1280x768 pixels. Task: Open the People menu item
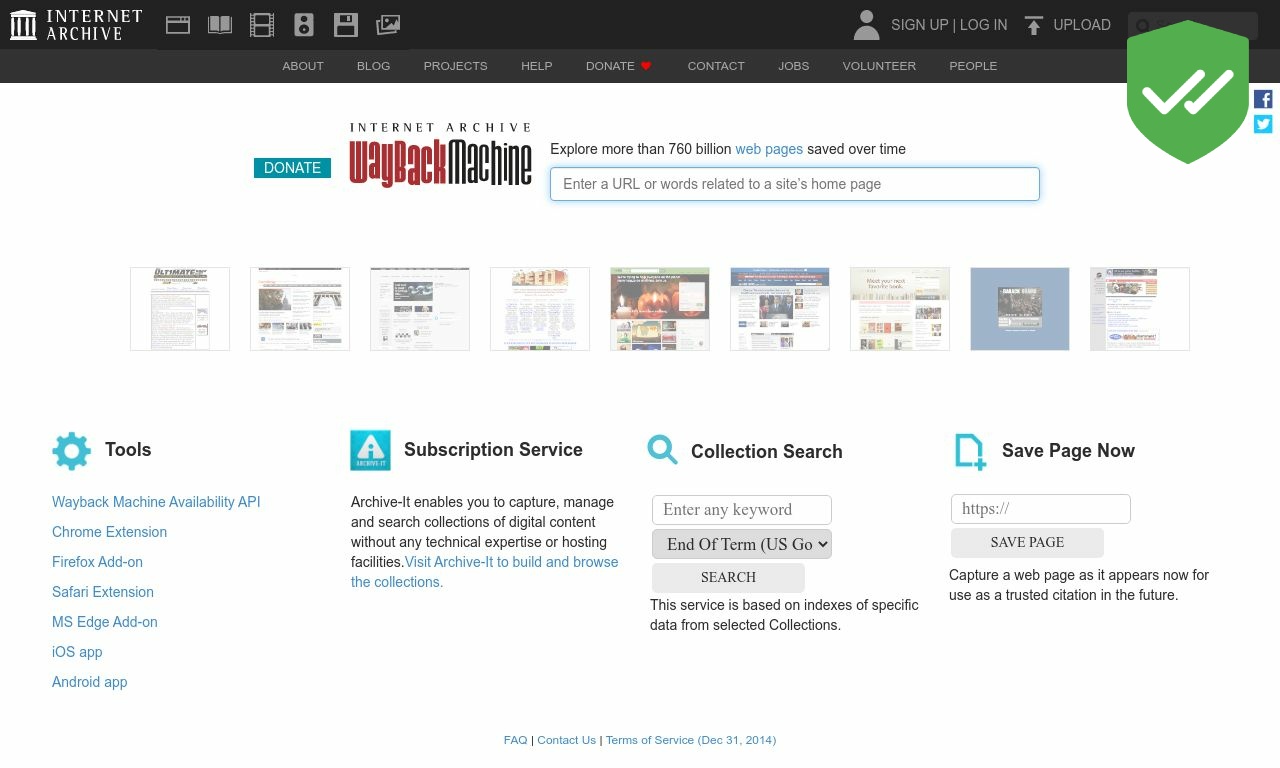pos(973,66)
